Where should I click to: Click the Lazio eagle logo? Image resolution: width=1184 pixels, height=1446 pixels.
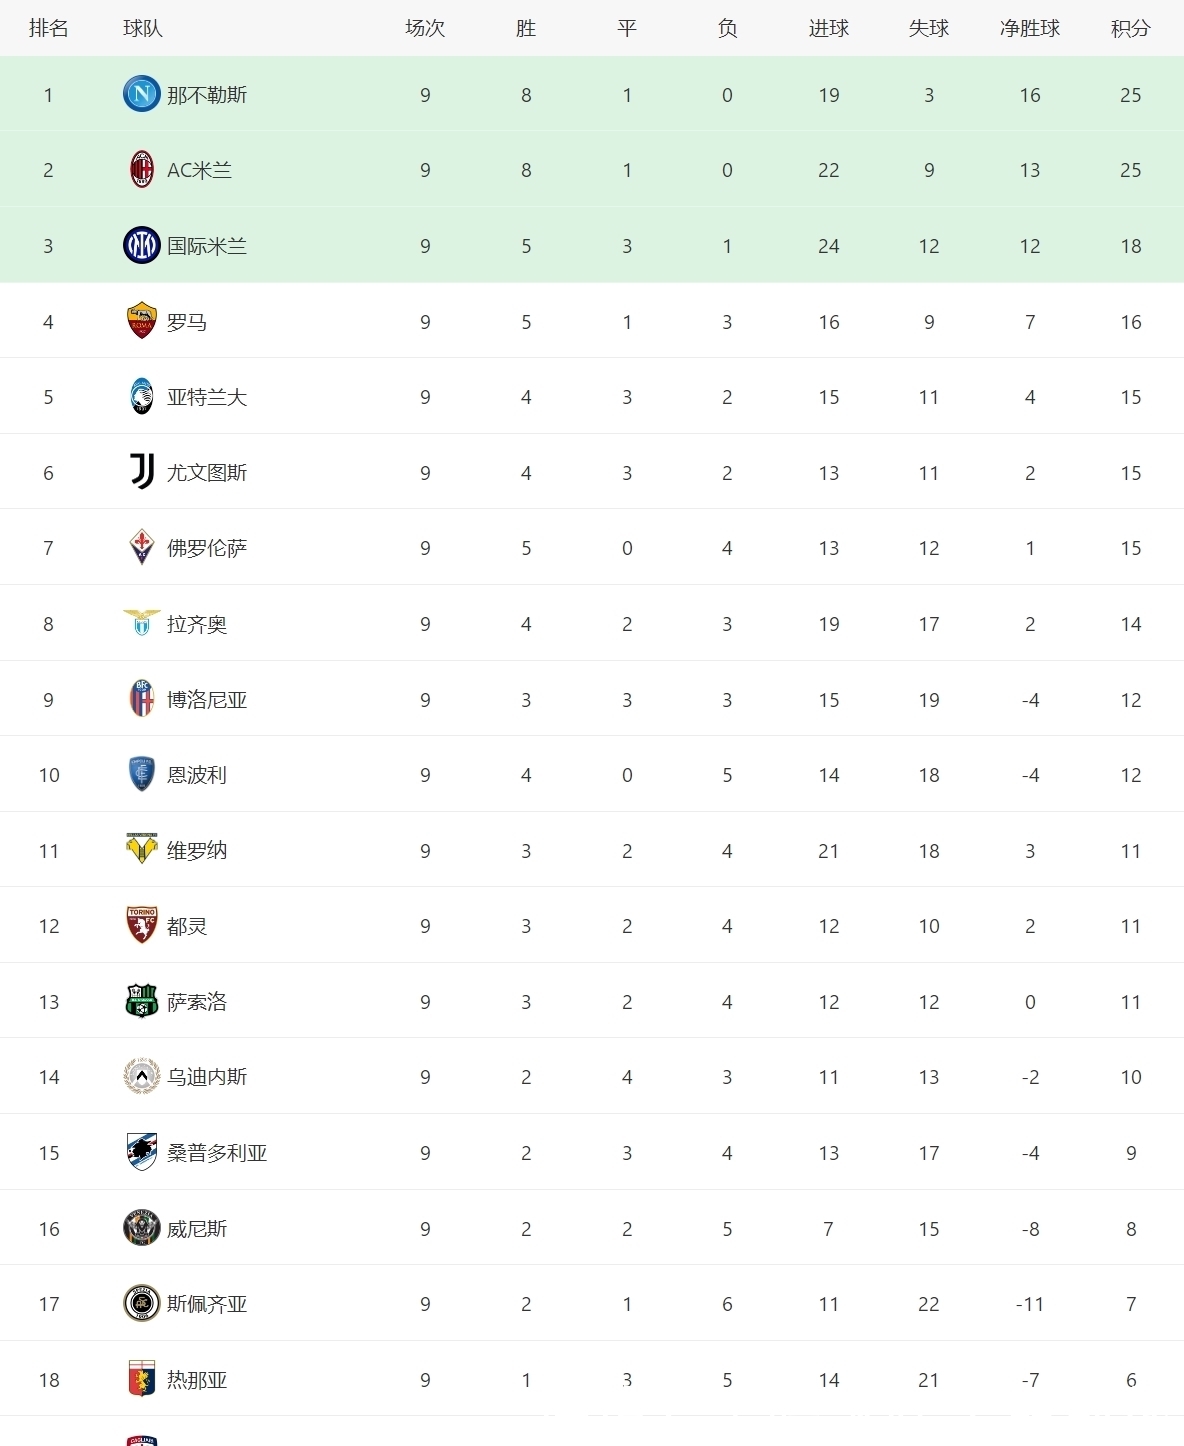pos(141,623)
